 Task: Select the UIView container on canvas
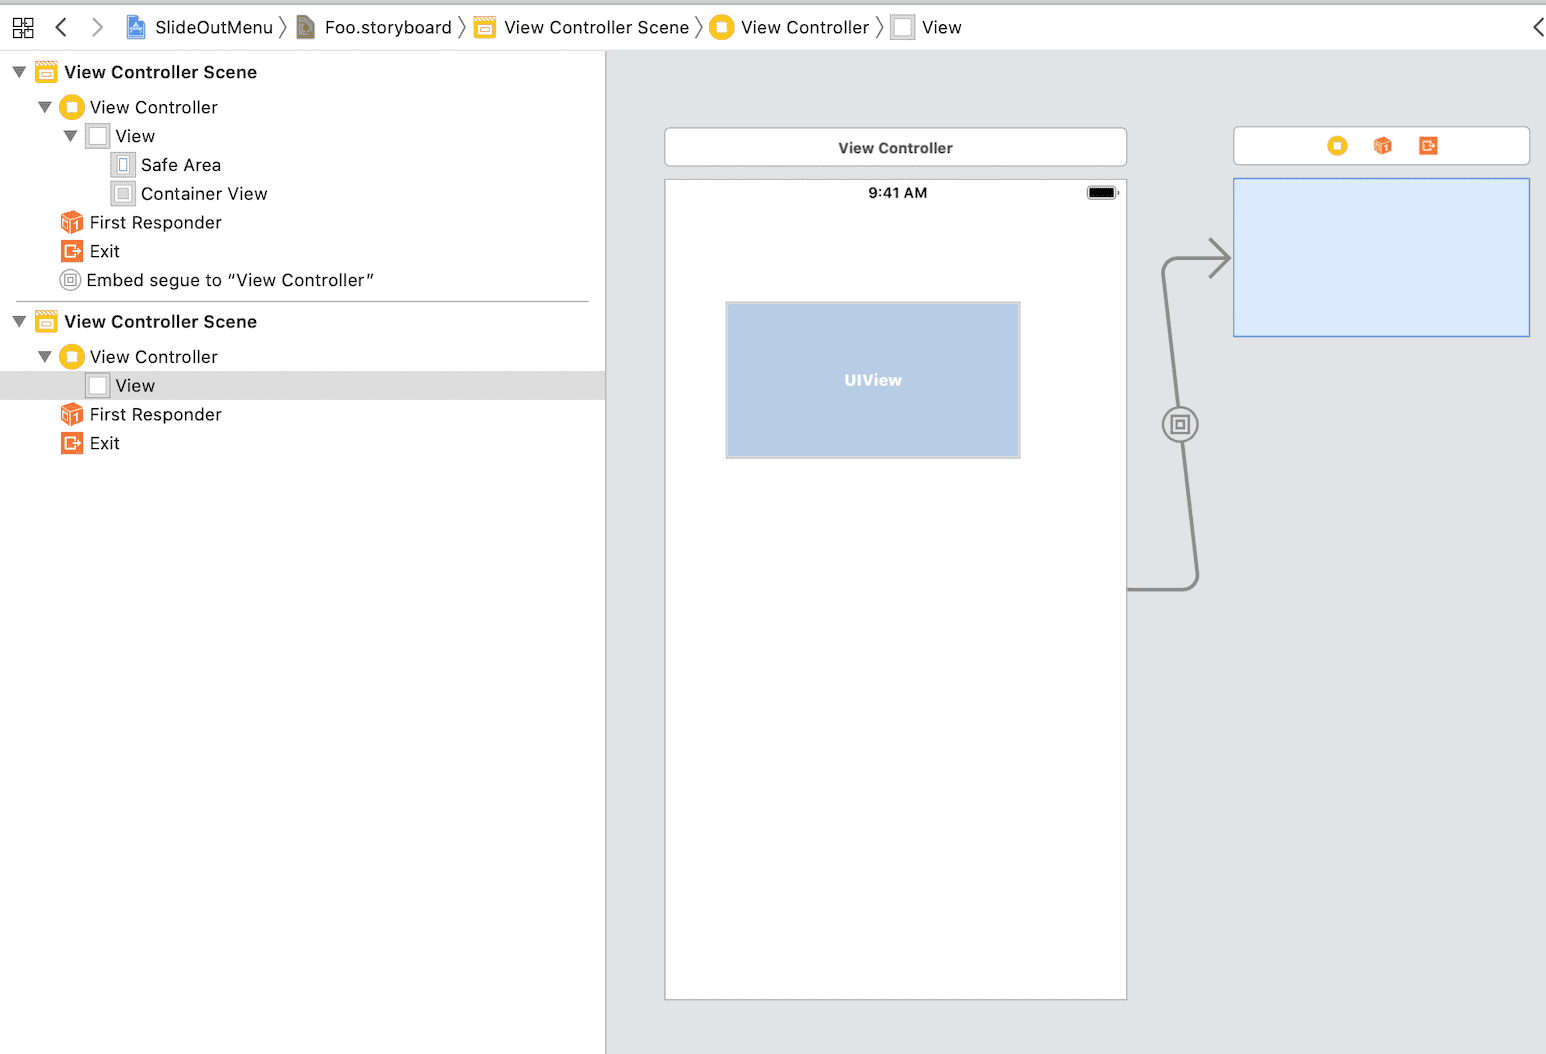click(873, 380)
